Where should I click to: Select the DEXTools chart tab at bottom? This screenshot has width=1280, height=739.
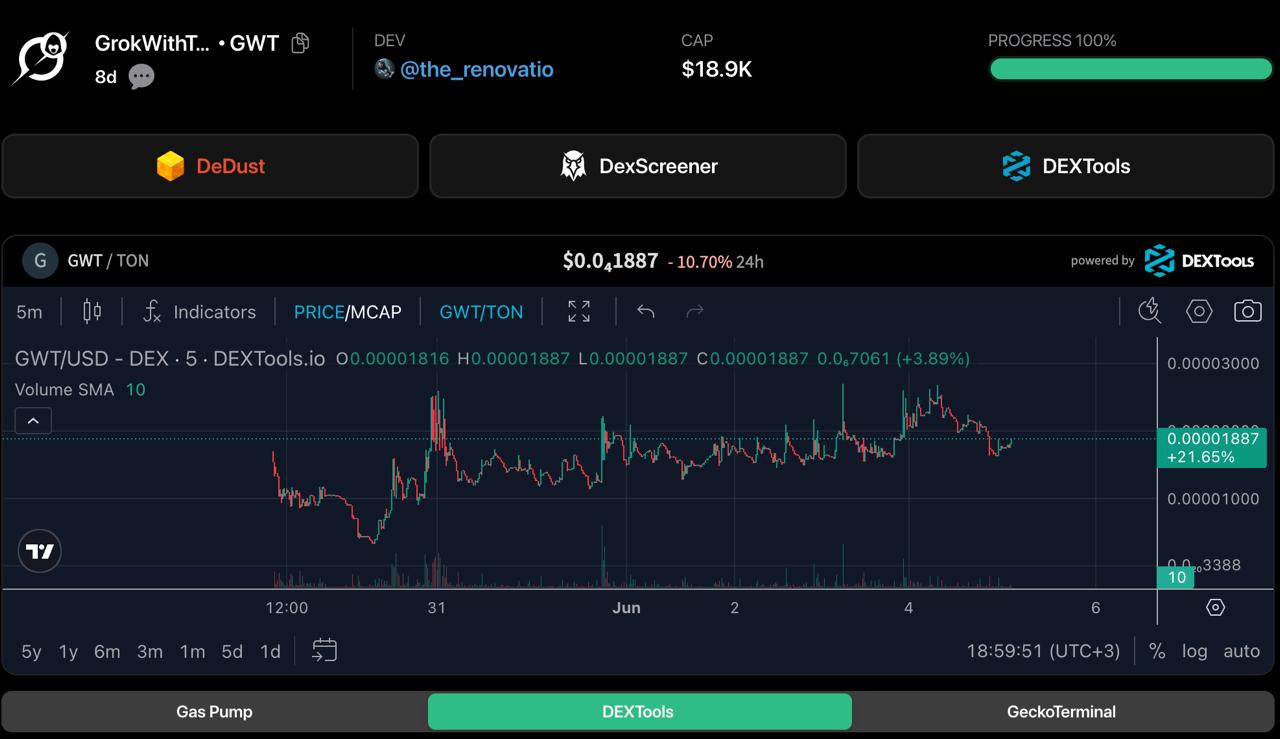[x=640, y=712]
